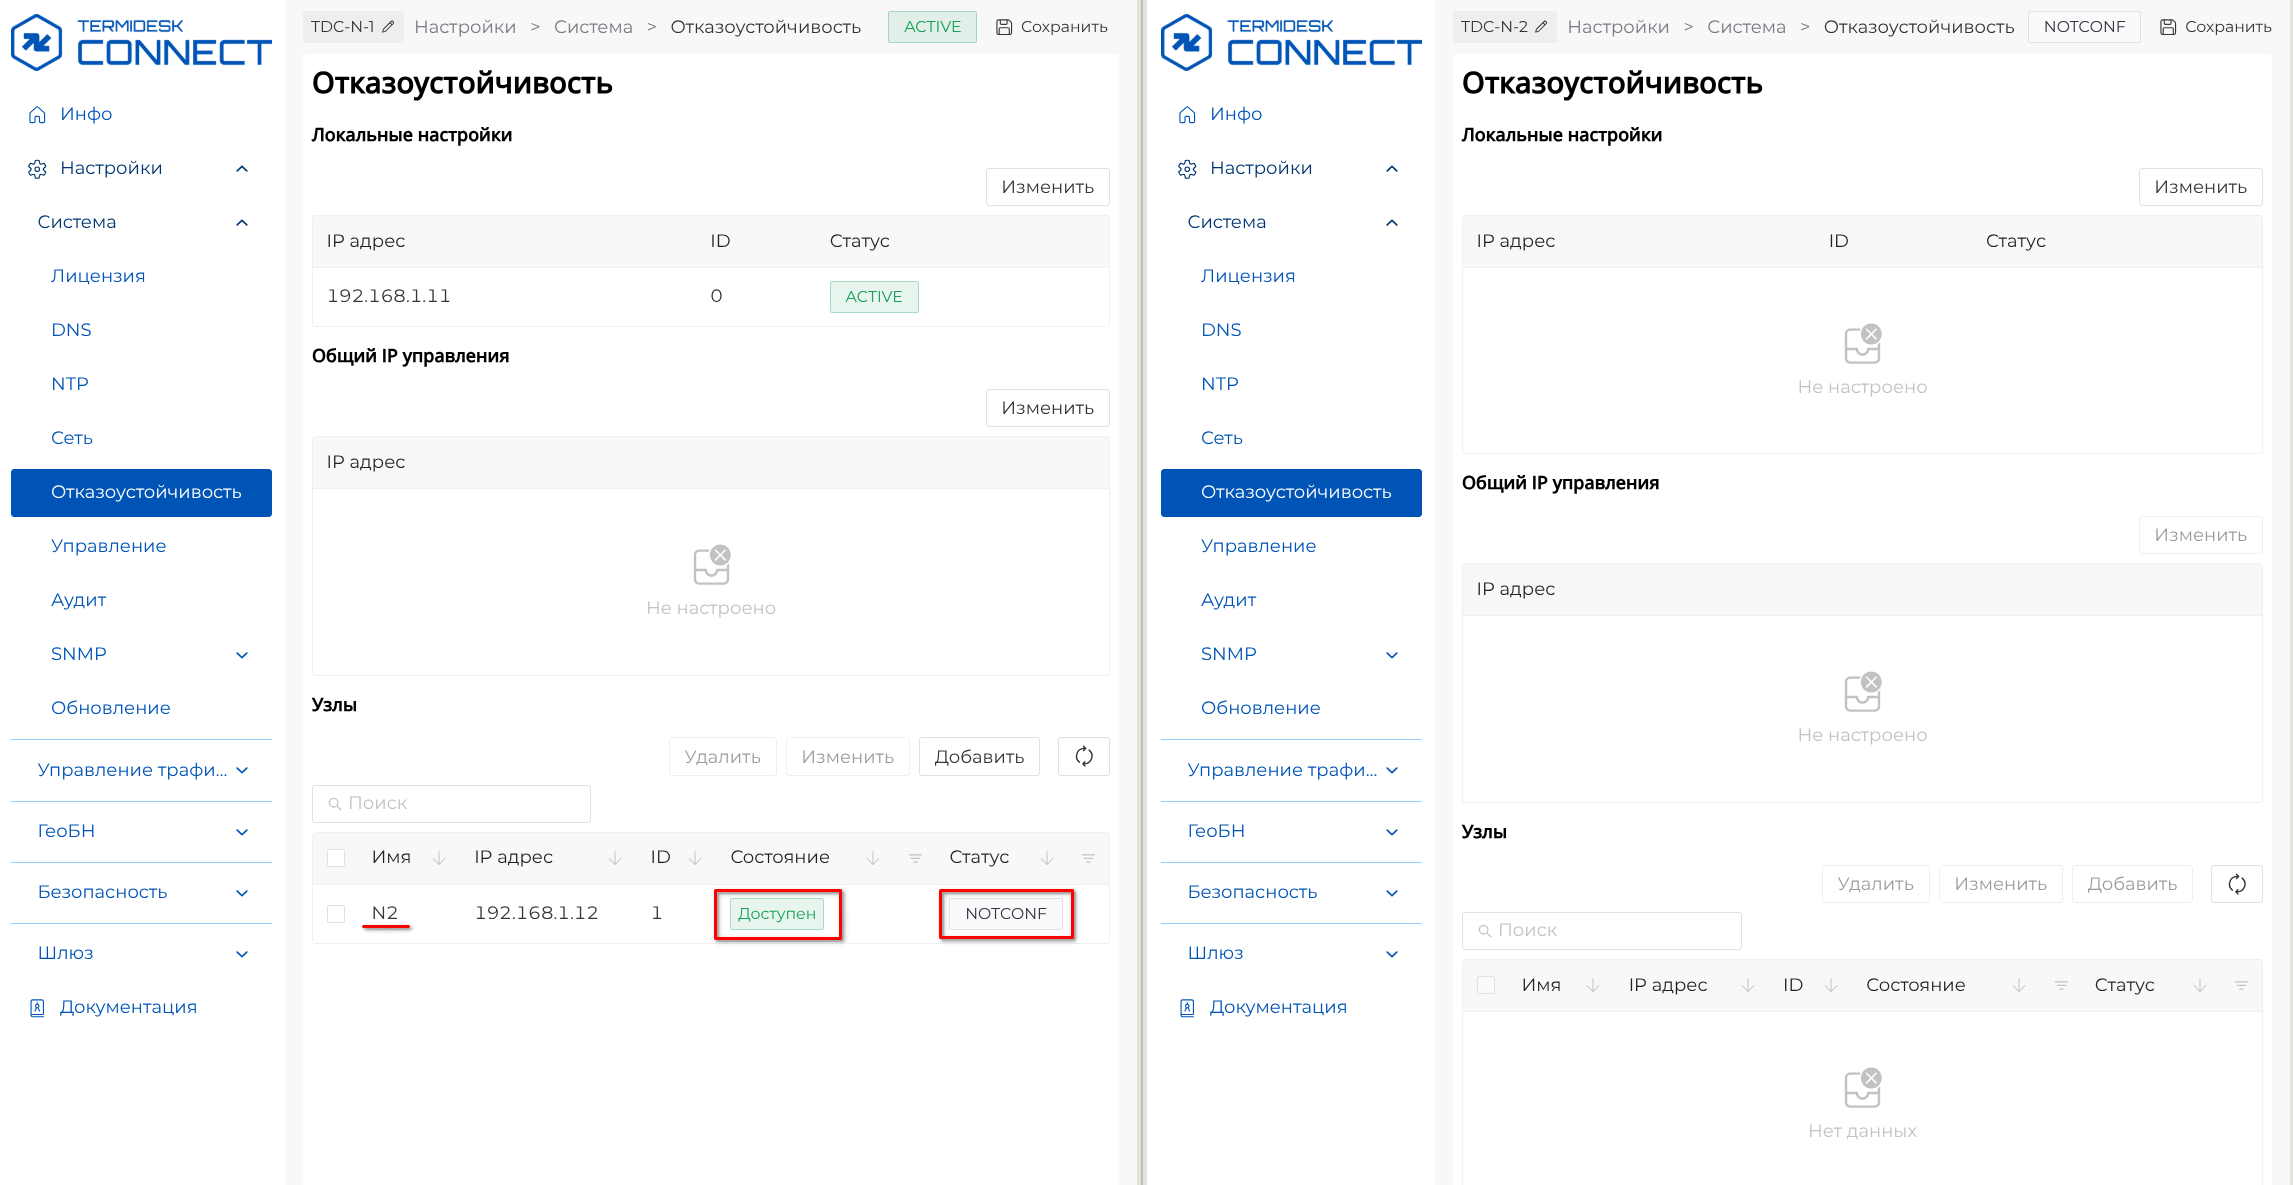Open Лицензия menu item in the left sidebar
The width and height of the screenshot is (2293, 1185).
pyautogui.click(x=98, y=276)
